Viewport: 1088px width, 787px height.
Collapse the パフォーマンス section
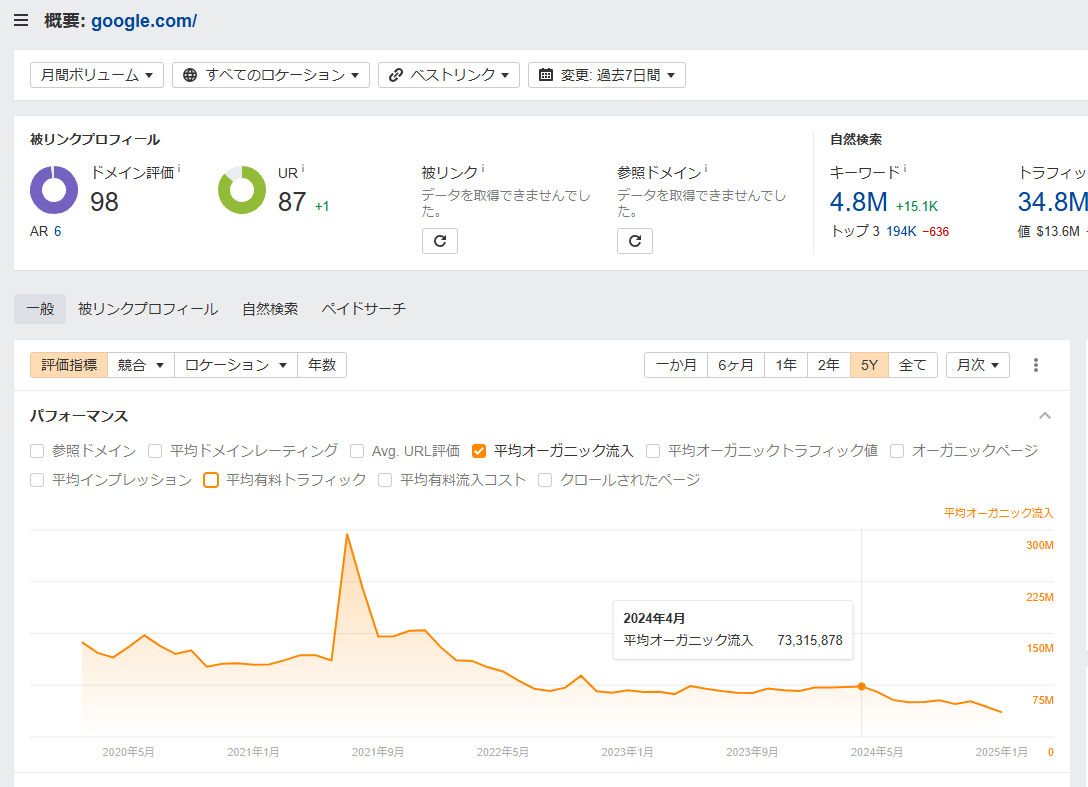pos(1045,416)
